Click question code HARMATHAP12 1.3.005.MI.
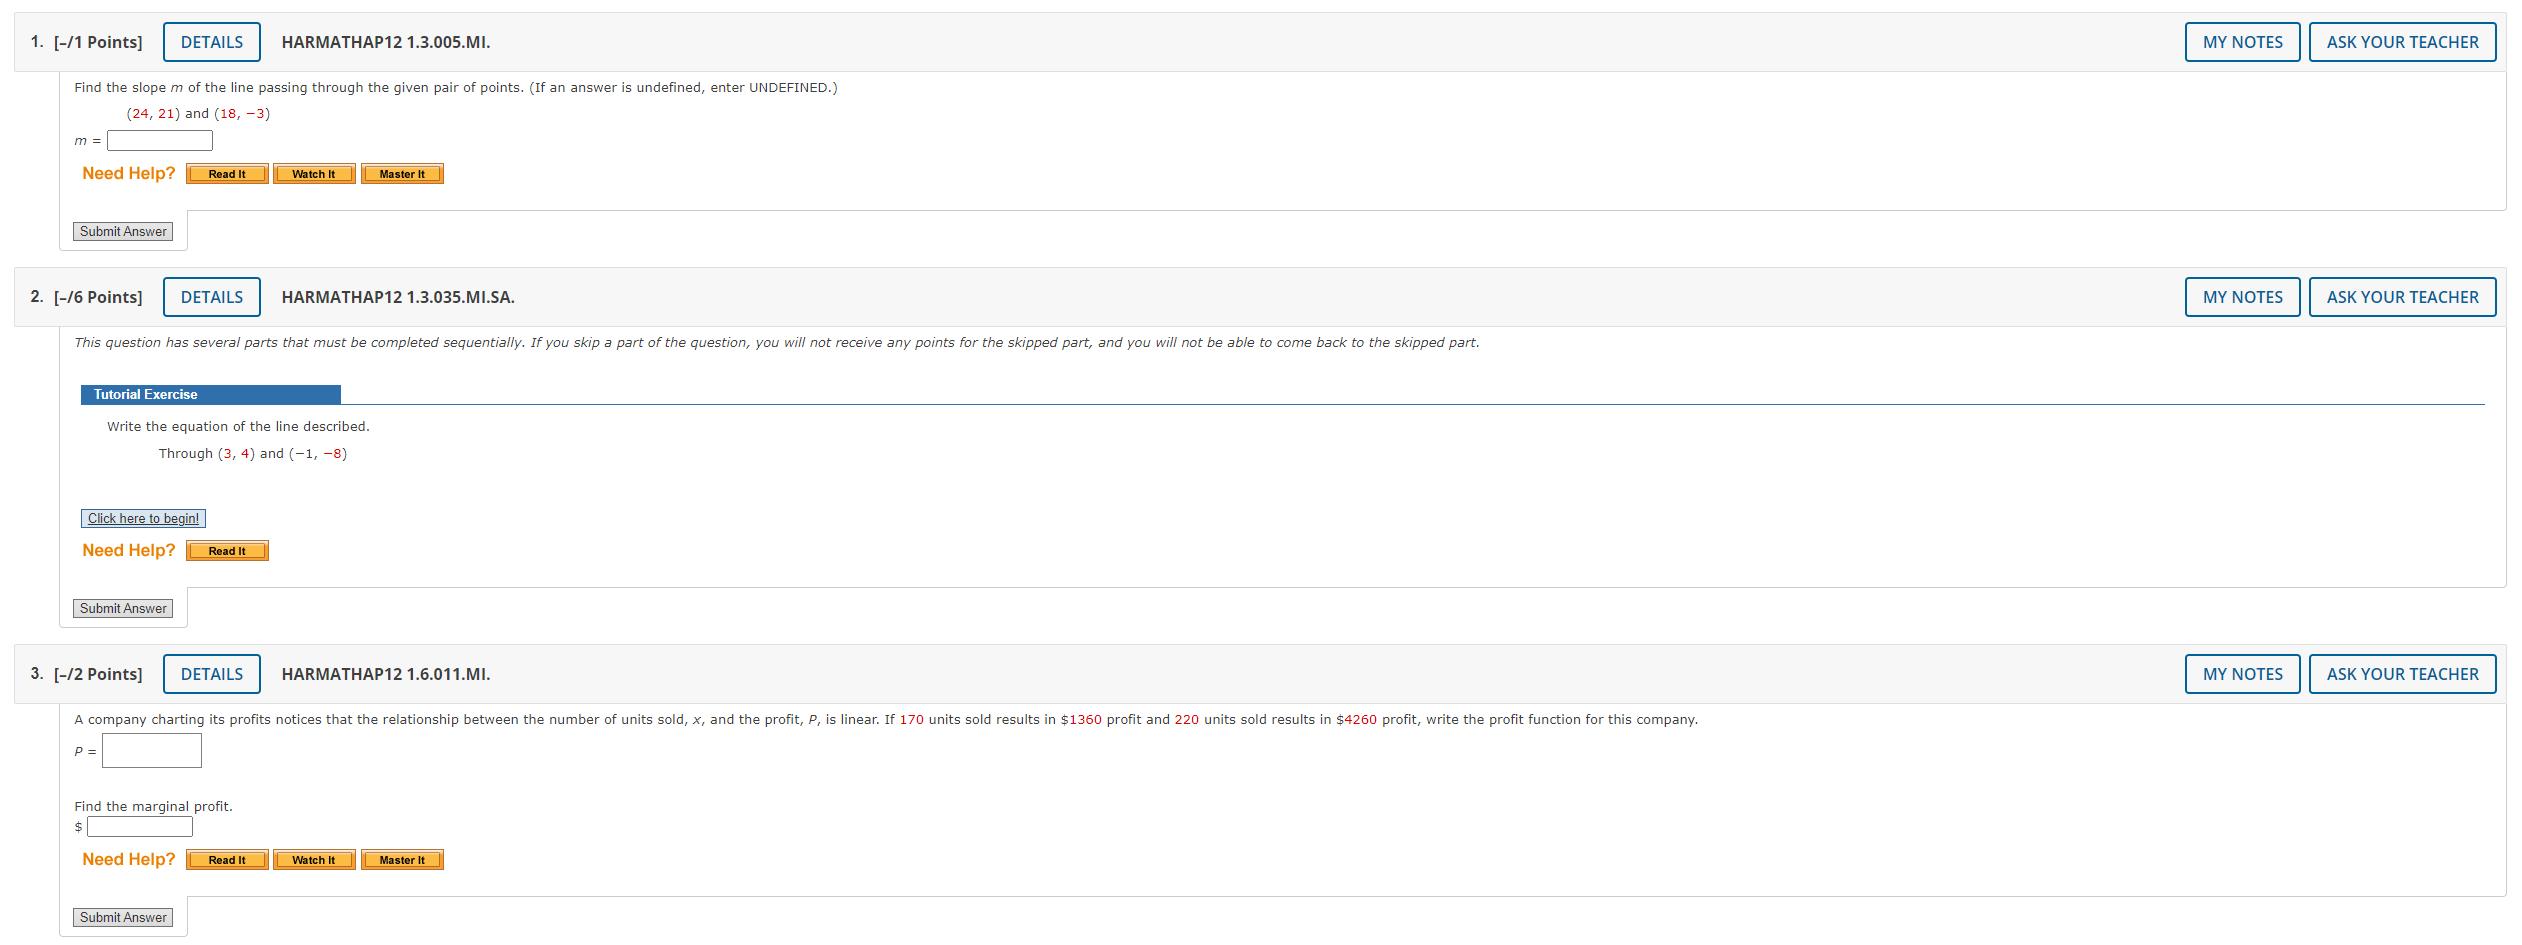 386,42
